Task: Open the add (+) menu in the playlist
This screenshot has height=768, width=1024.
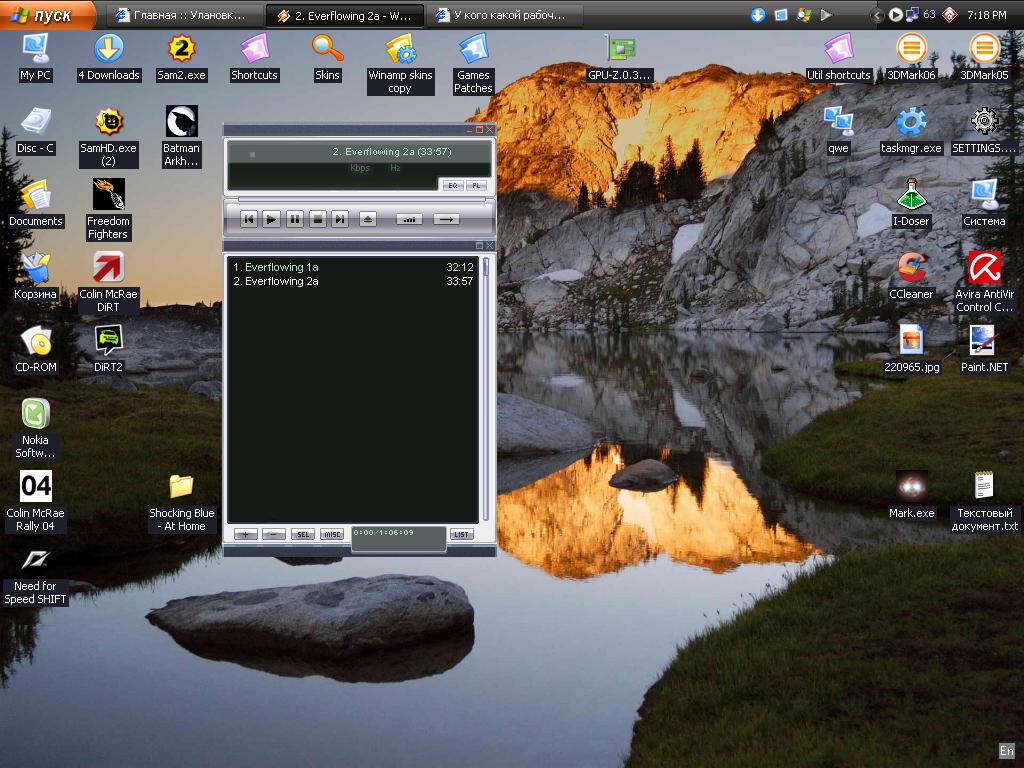Action: tap(246, 534)
